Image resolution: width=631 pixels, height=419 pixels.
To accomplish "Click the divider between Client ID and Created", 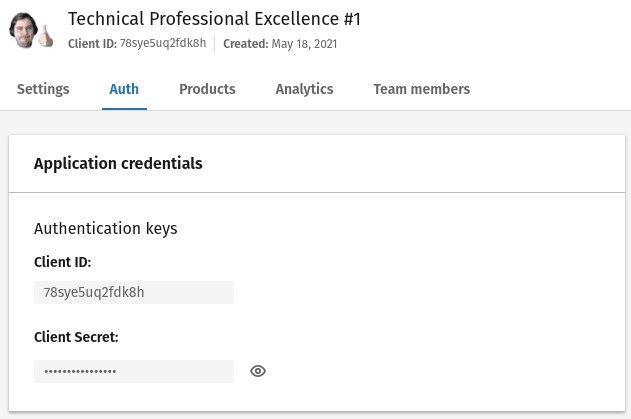I will [214, 44].
